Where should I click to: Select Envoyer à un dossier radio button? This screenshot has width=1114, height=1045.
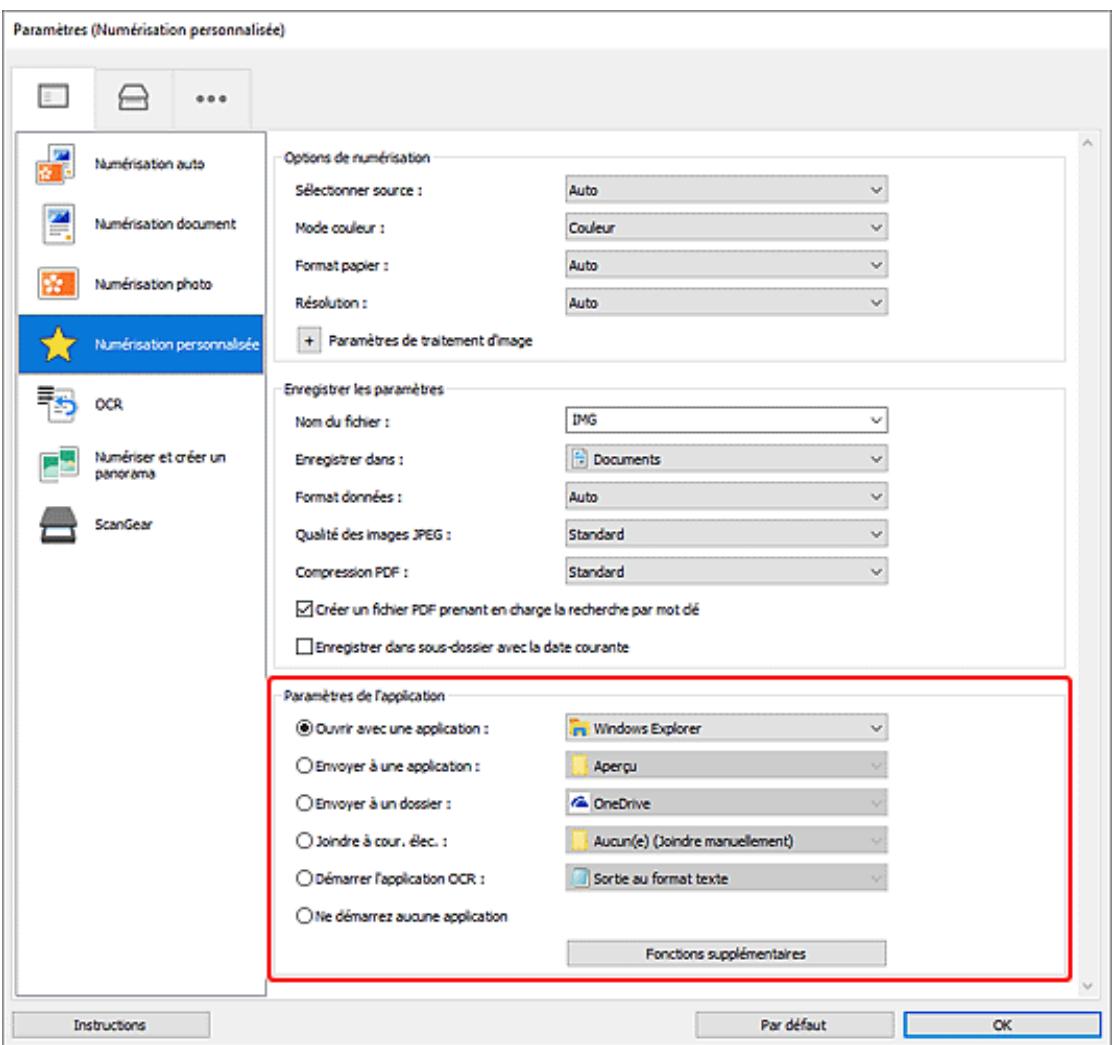[x=304, y=803]
